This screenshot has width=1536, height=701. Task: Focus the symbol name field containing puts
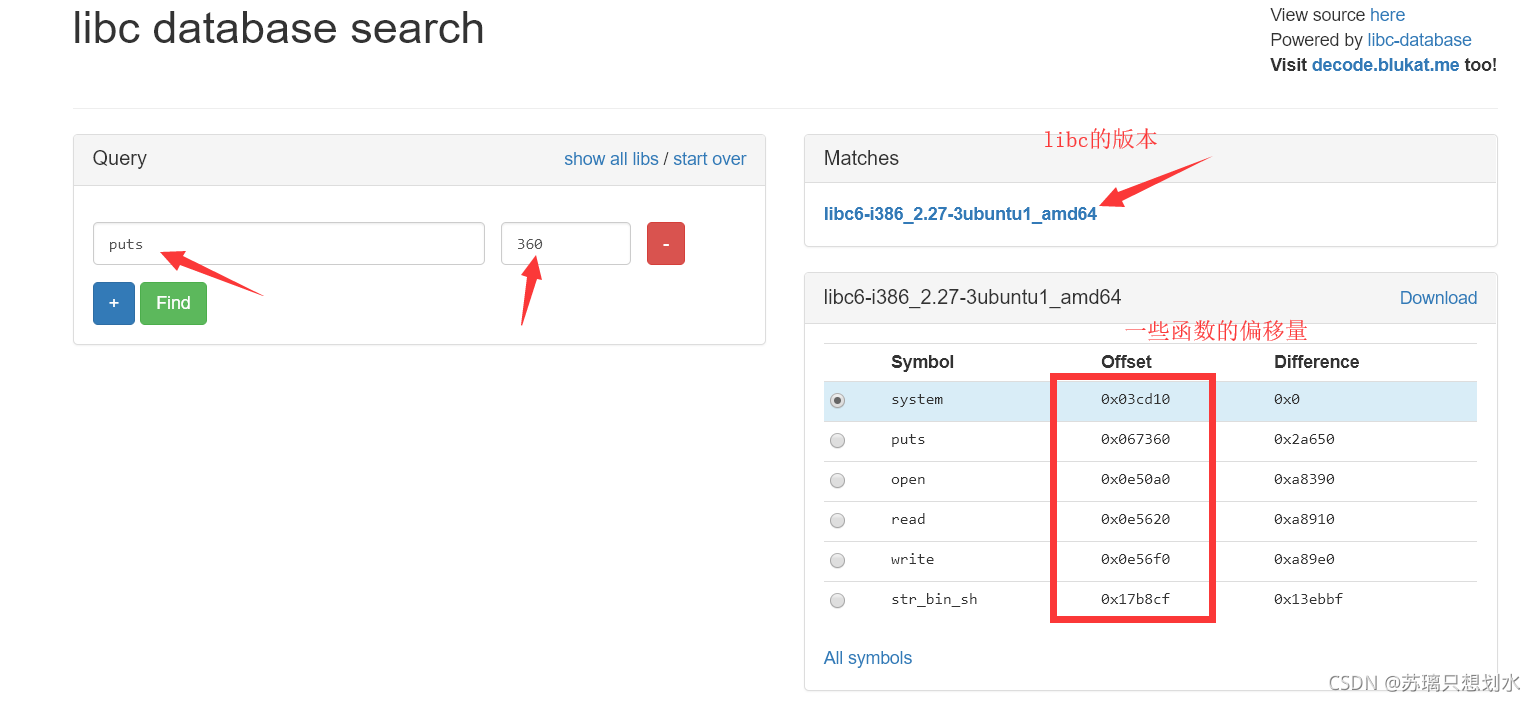[x=289, y=244]
